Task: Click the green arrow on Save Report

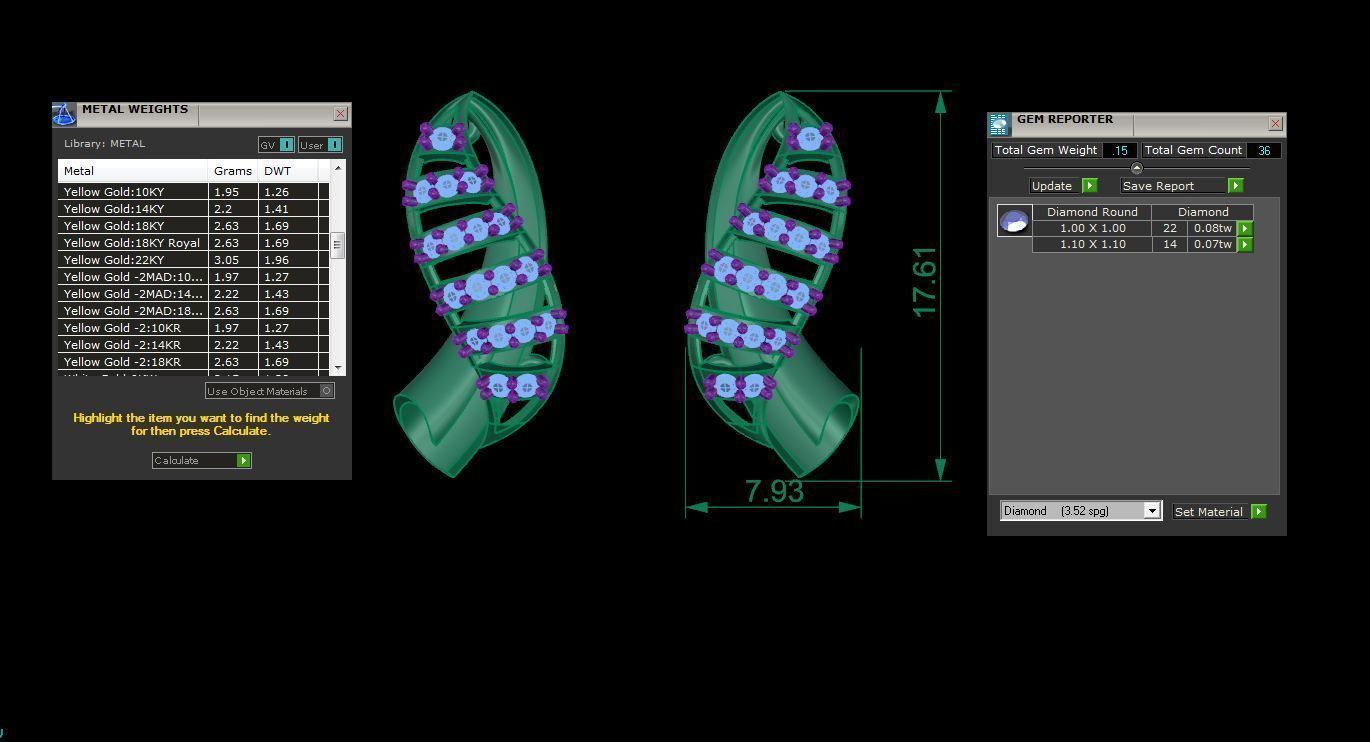Action: pyautogui.click(x=1235, y=185)
